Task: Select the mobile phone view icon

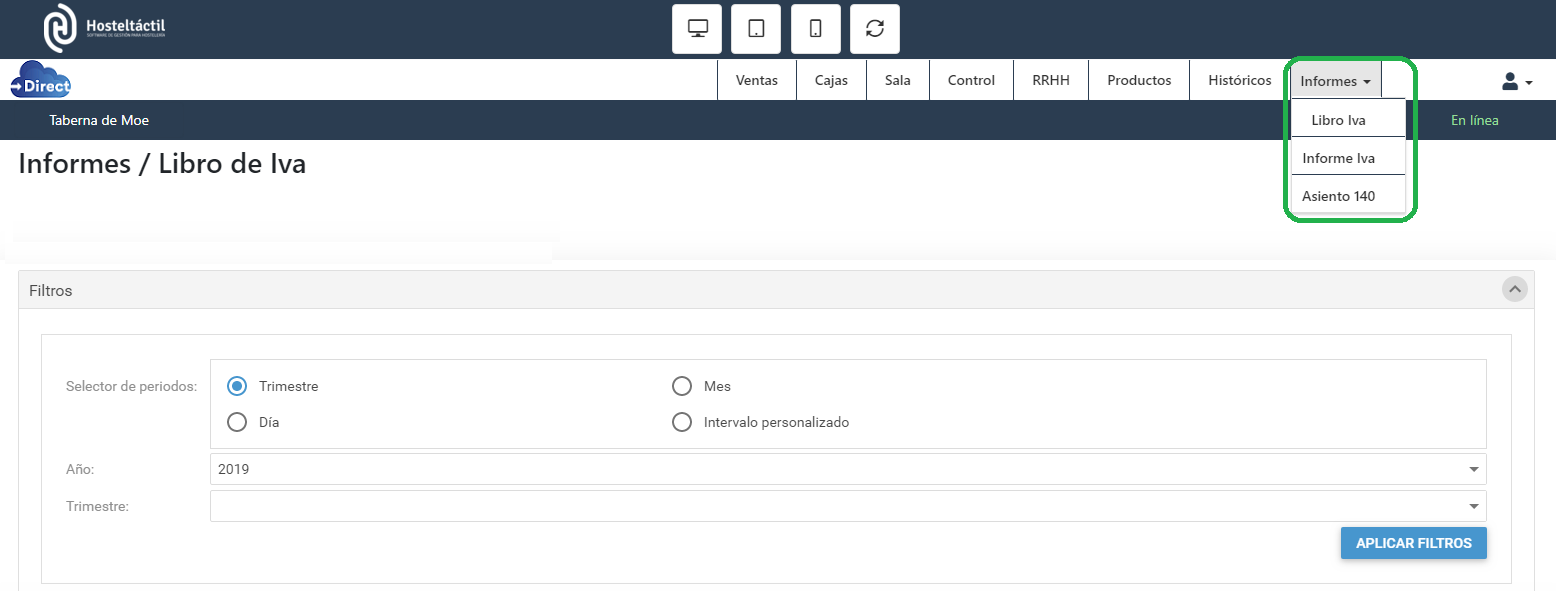Action: click(x=815, y=29)
